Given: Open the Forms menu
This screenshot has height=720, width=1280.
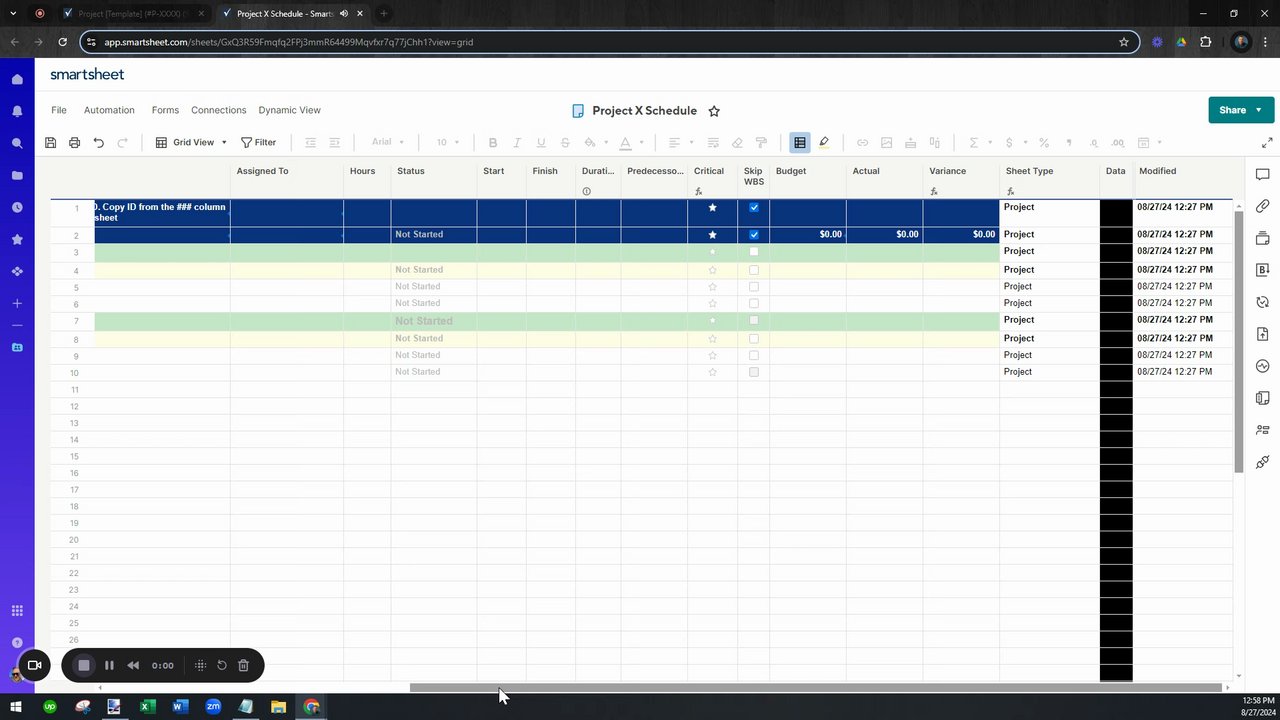Looking at the screenshot, I should tap(165, 110).
